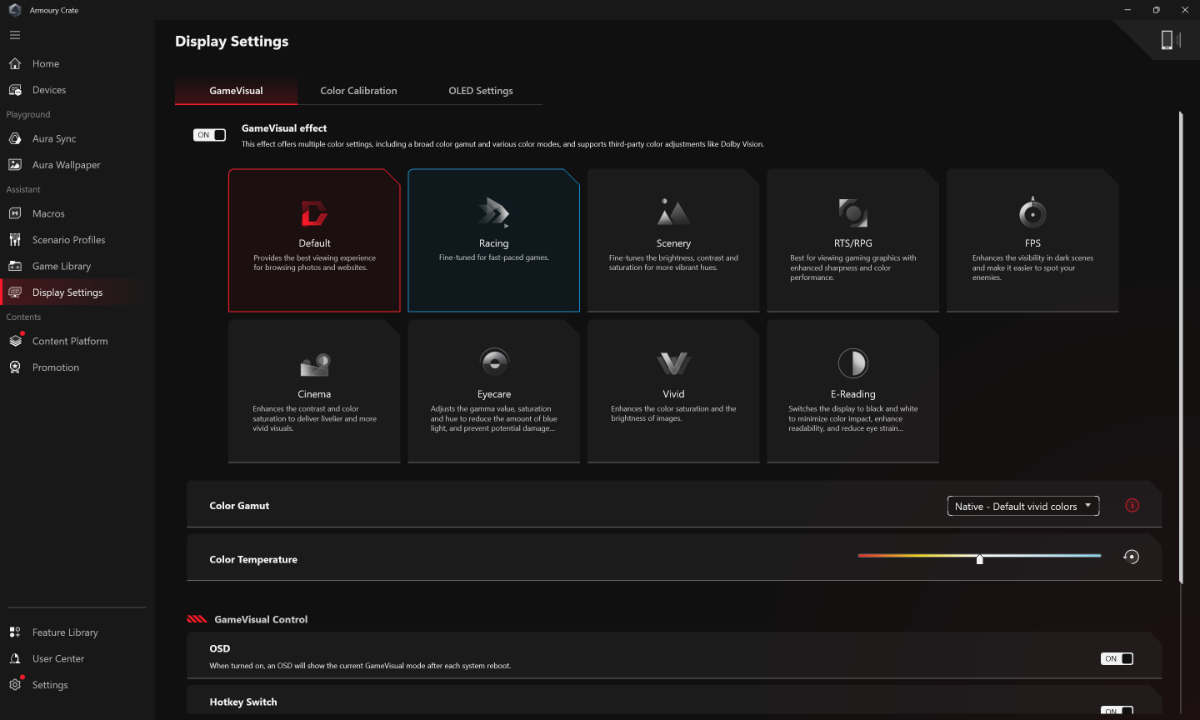The height and width of the screenshot is (720, 1200).
Task: Choose the Eyecare mode icon
Action: (x=494, y=362)
